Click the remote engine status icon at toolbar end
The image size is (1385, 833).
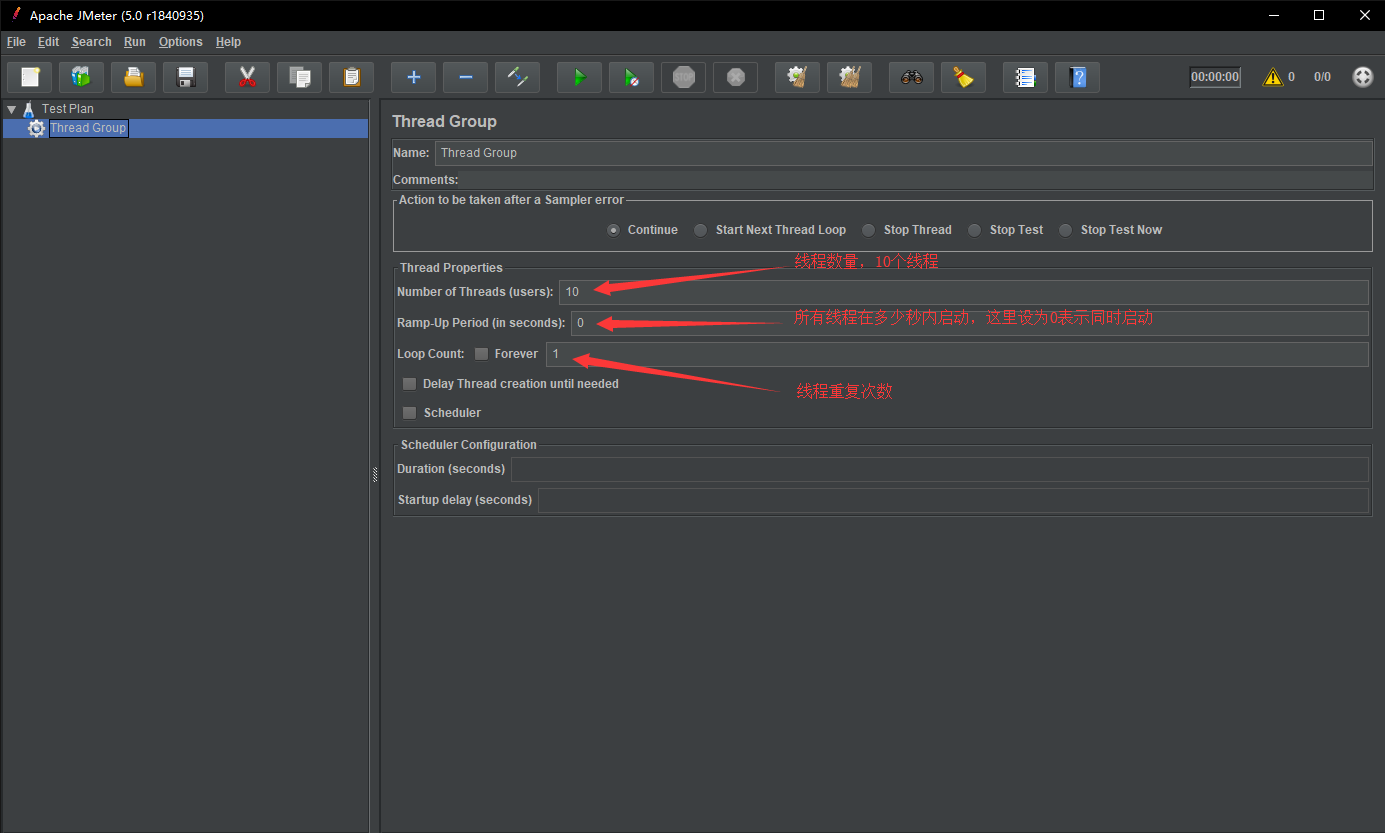click(1363, 77)
